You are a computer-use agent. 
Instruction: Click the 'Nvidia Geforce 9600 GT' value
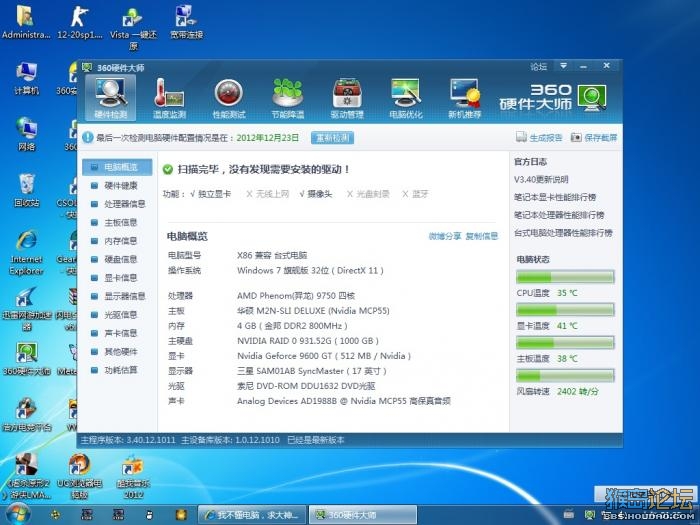[x=324, y=356]
